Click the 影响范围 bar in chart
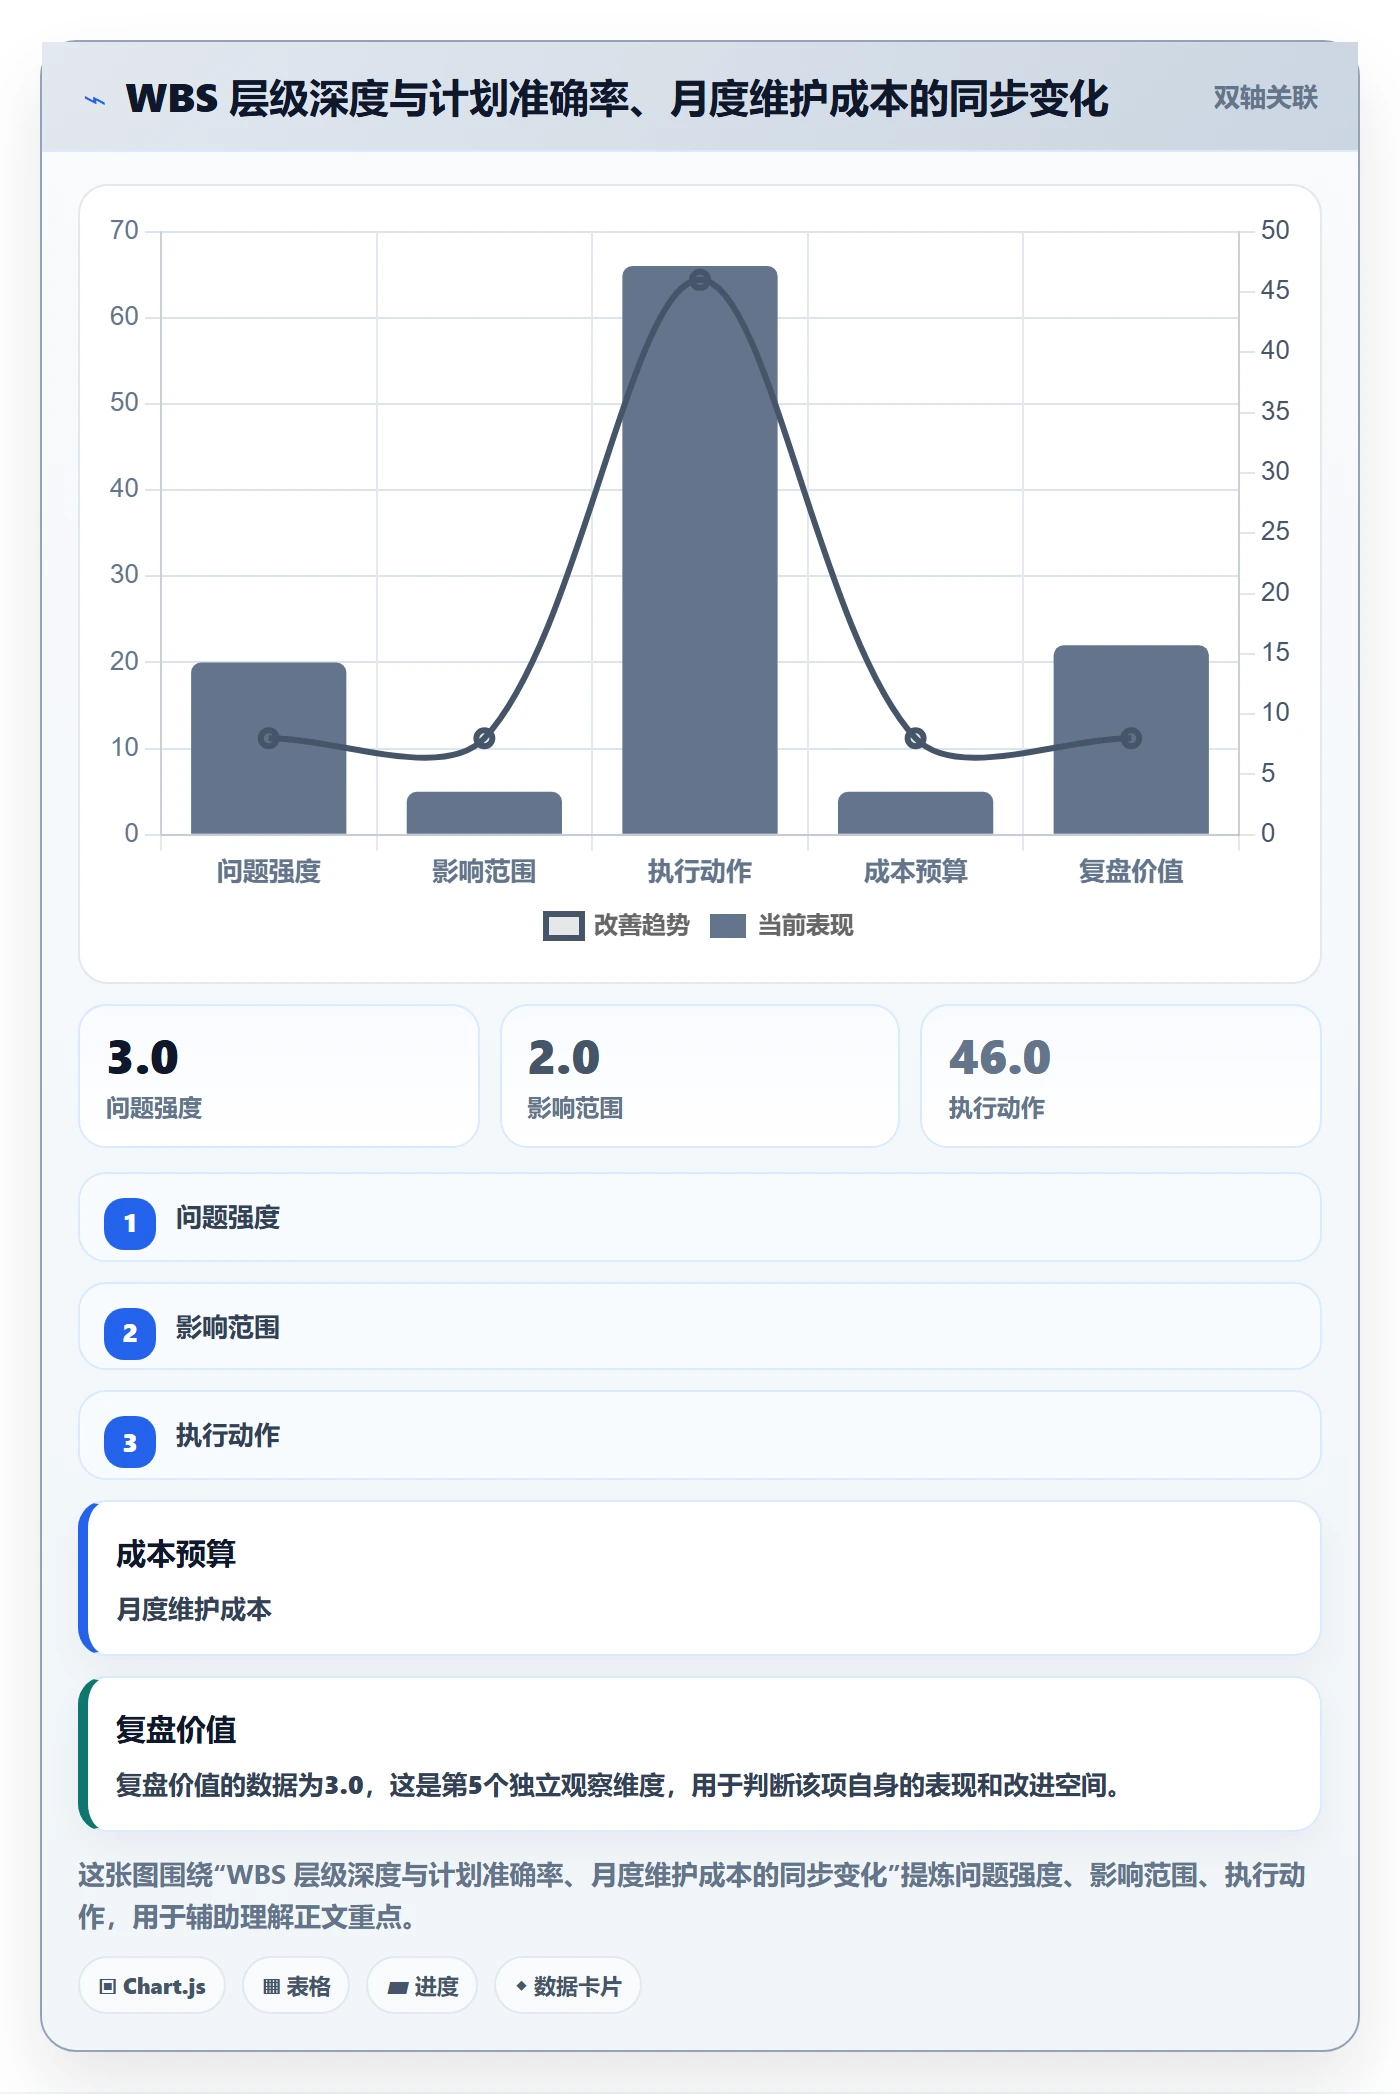This screenshot has width=1400, height=2094. [484, 813]
